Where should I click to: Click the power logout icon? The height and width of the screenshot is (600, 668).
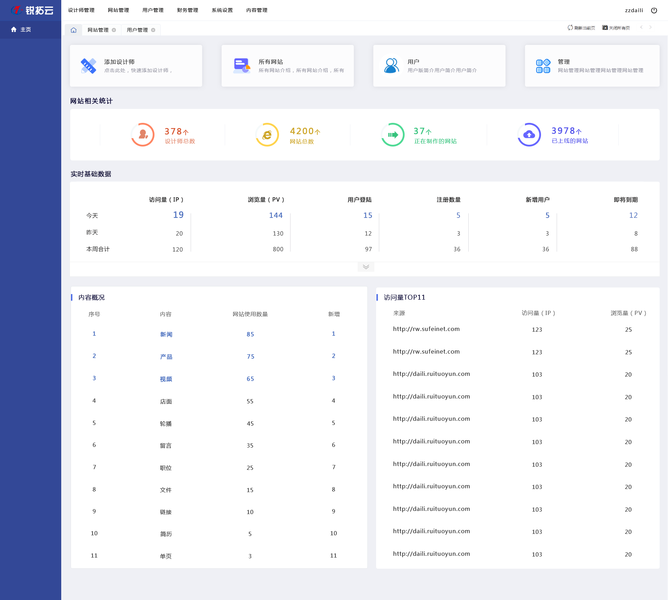coord(654,10)
